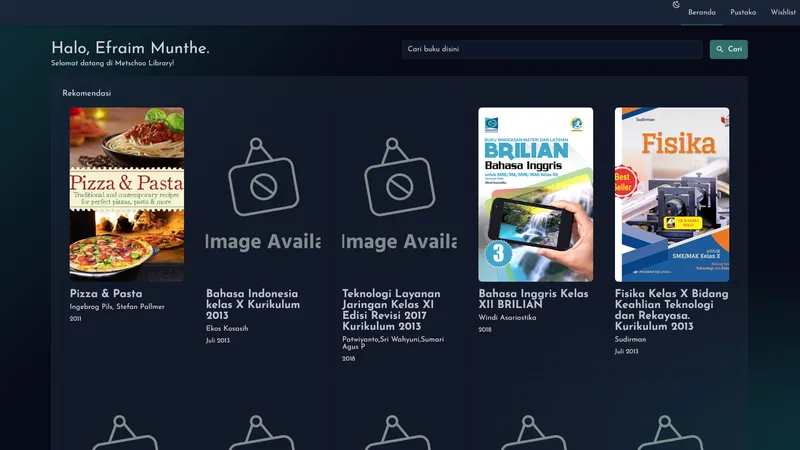Click author text 'Sudirman' under Fisika

(630, 339)
